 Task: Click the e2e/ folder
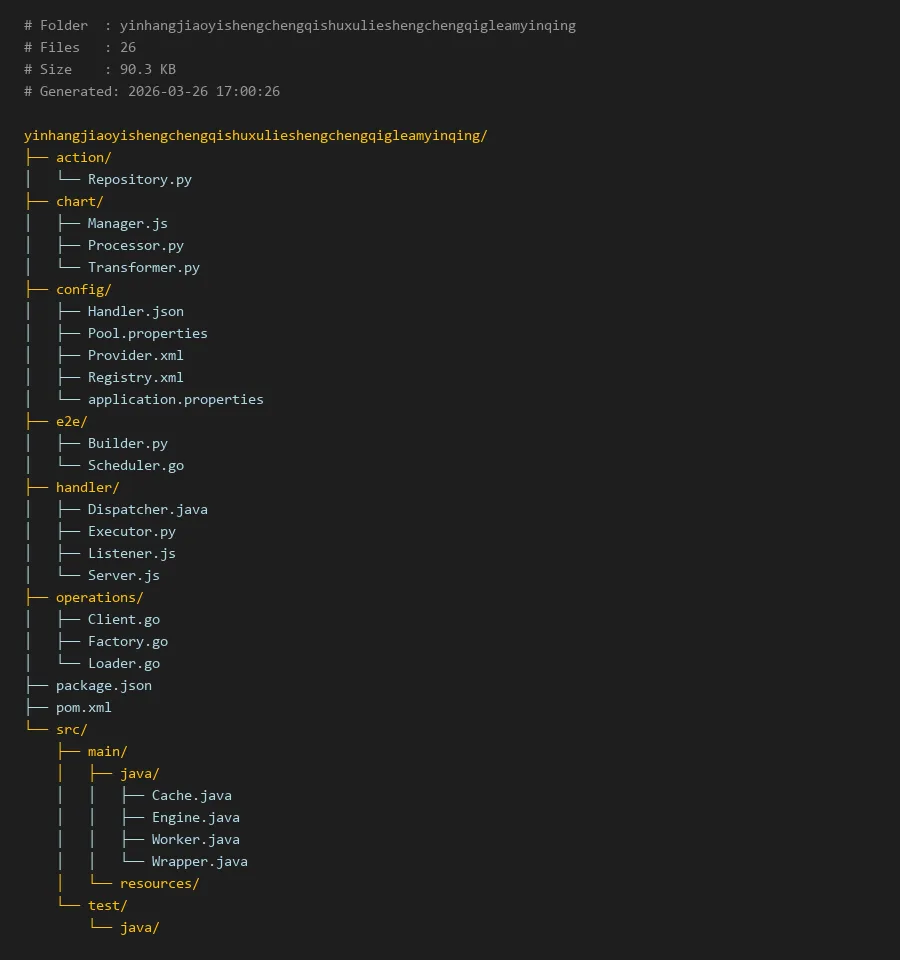[x=71, y=421]
